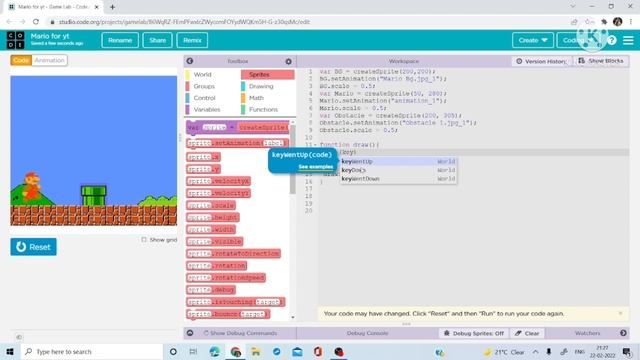Select keyWentDown autocomplete suggestion

coord(398,179)
